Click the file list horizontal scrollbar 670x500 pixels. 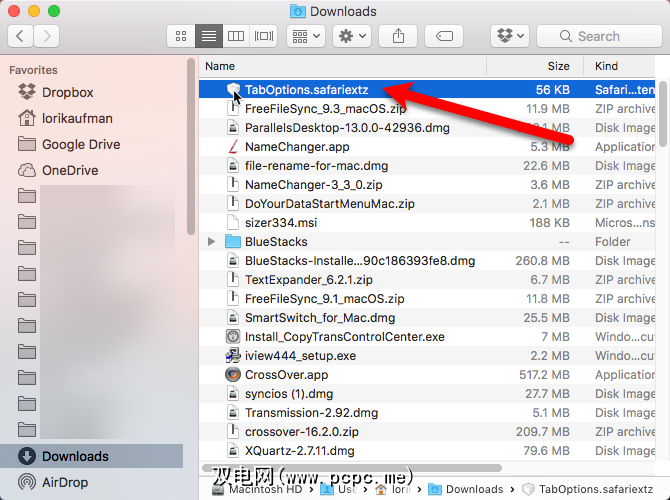coord(352,468)
